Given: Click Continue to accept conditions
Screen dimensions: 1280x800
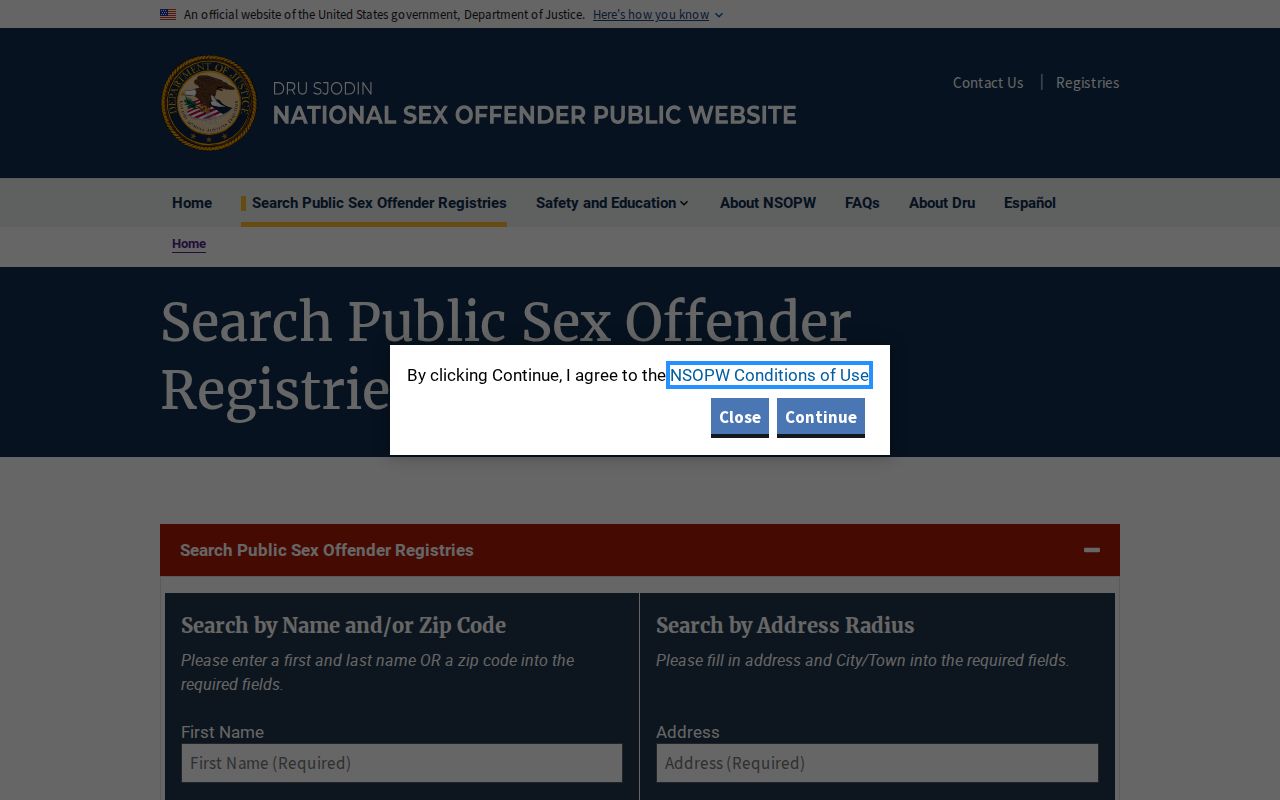Looking at the screenshot, I should tap(821, 417).
